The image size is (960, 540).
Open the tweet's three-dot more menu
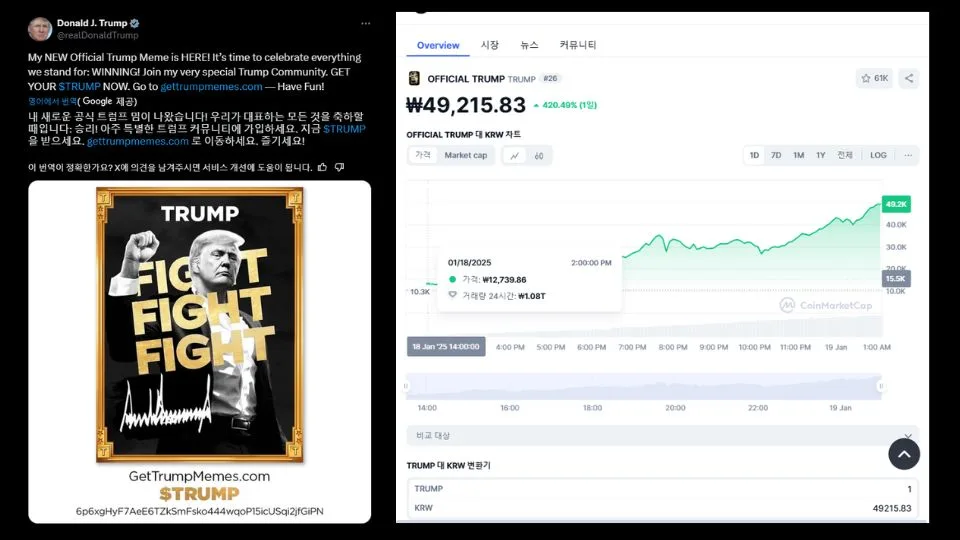pyautogui.click(x=366, y=23)
